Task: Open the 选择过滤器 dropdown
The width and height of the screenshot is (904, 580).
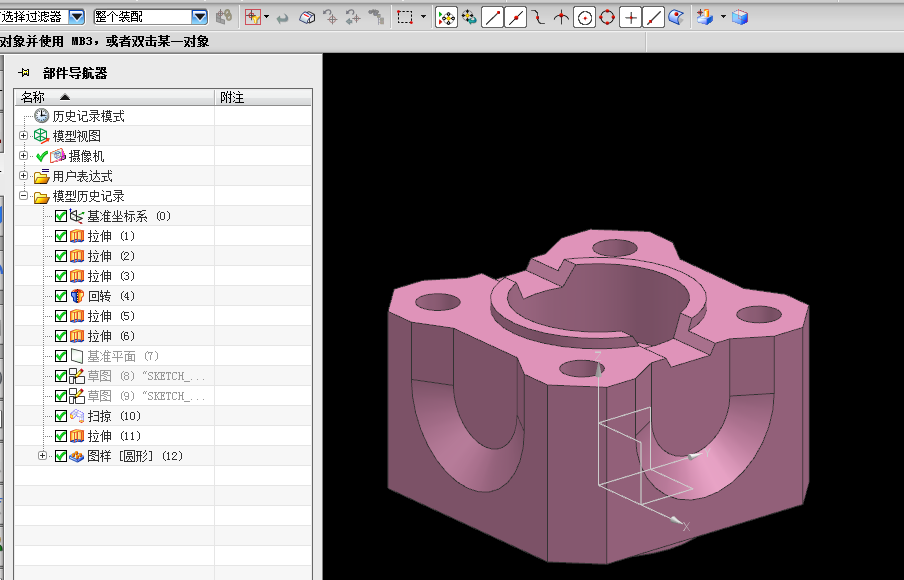Action: click(77, 17)
